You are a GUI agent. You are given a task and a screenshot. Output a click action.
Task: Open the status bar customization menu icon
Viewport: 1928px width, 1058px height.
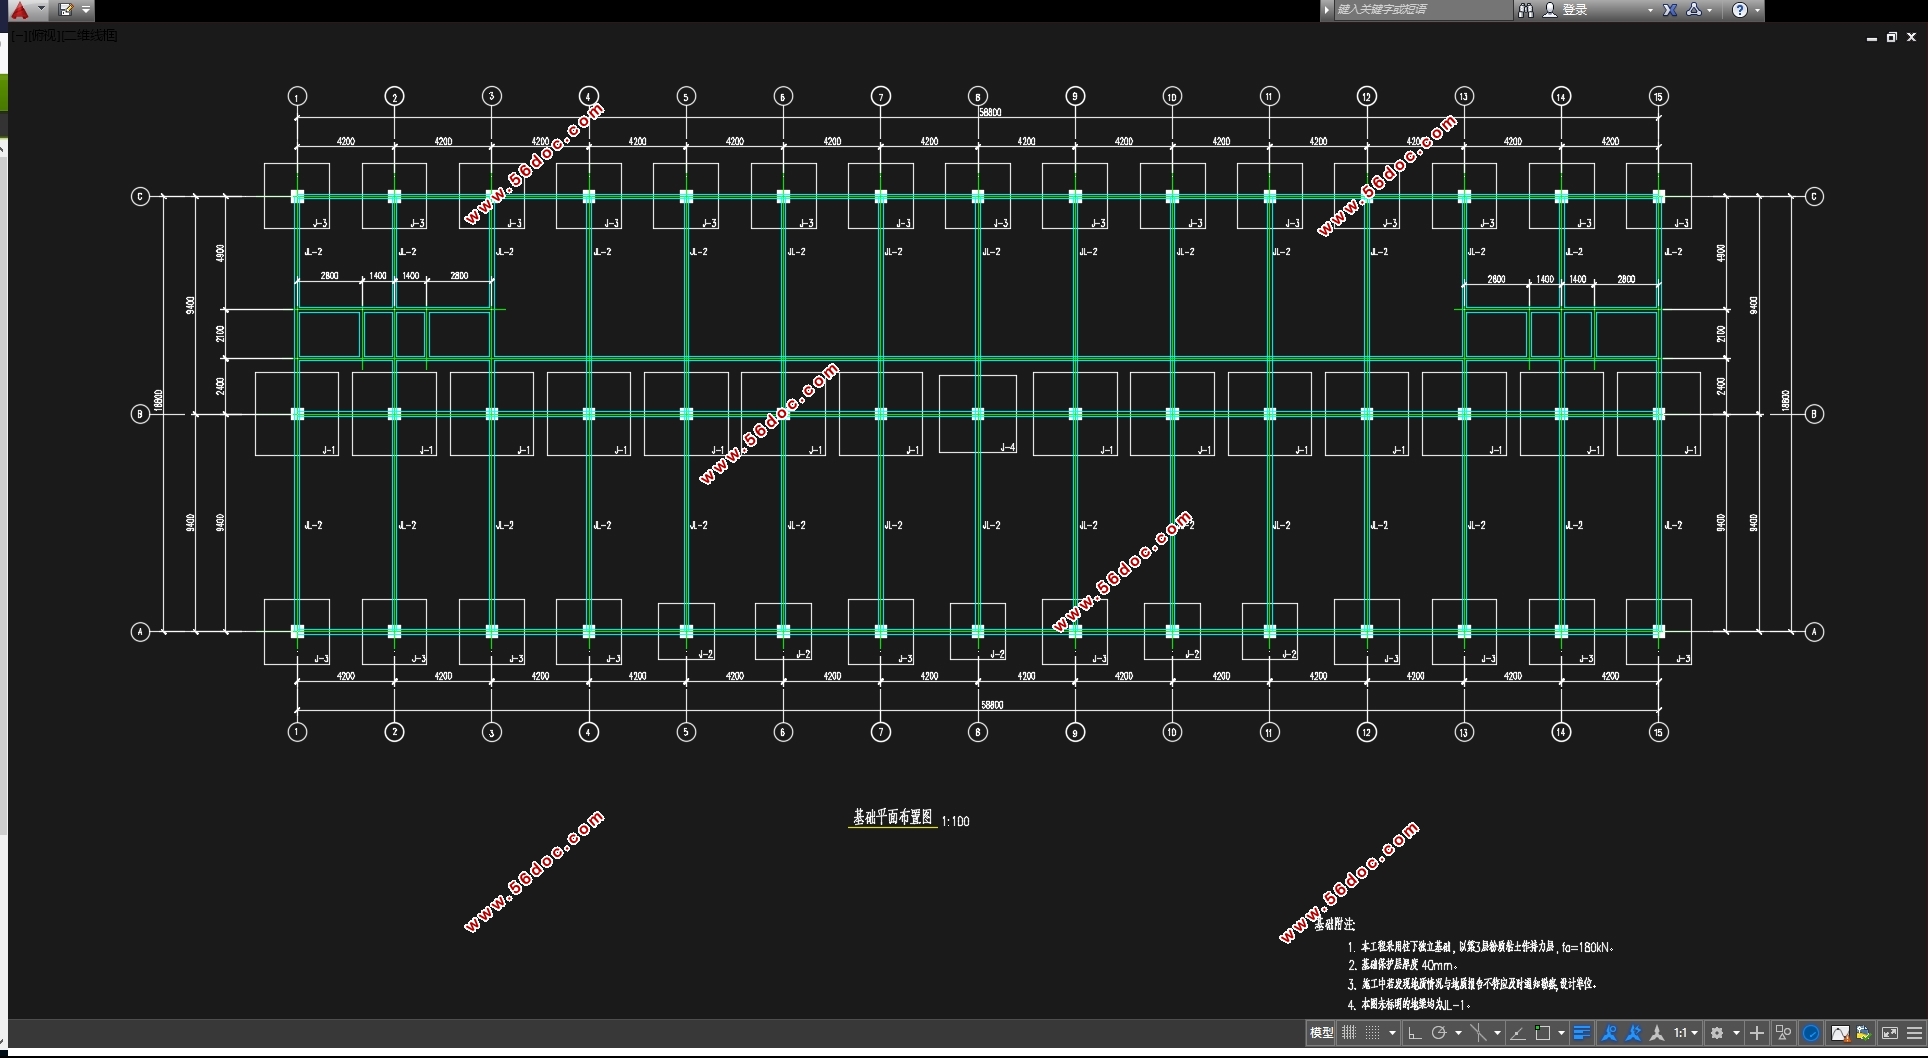tap(1915, 1033)
